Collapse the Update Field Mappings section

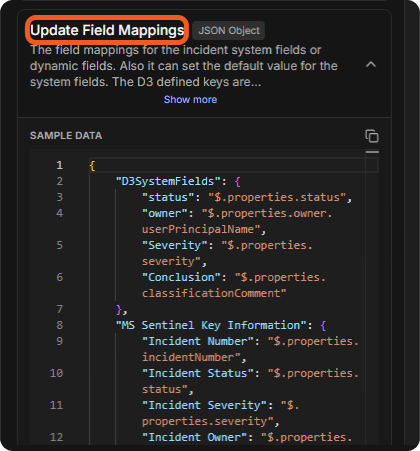click(371, 65)
